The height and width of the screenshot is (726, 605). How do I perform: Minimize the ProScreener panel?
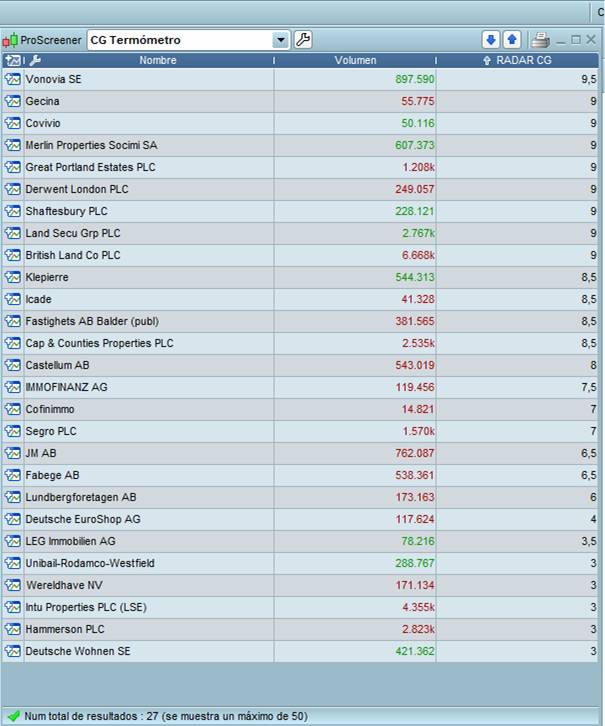point(561,41)
